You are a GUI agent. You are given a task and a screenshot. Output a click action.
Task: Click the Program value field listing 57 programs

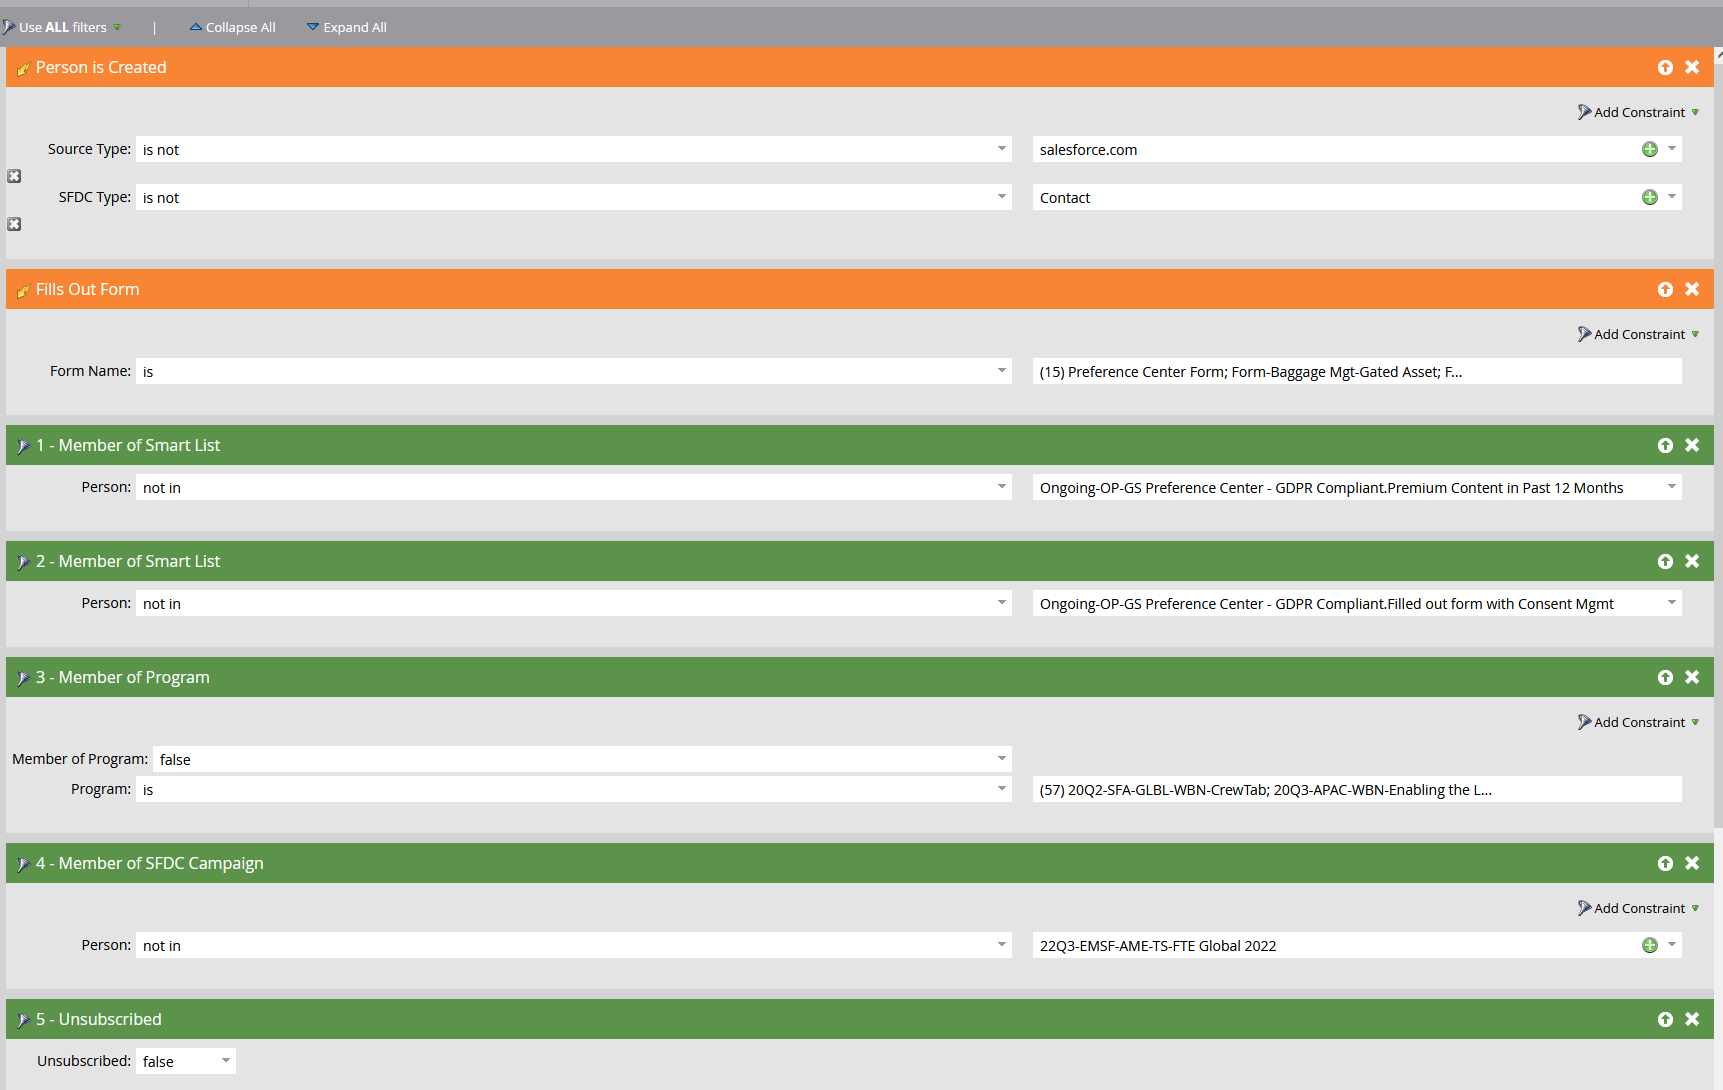1300,789
